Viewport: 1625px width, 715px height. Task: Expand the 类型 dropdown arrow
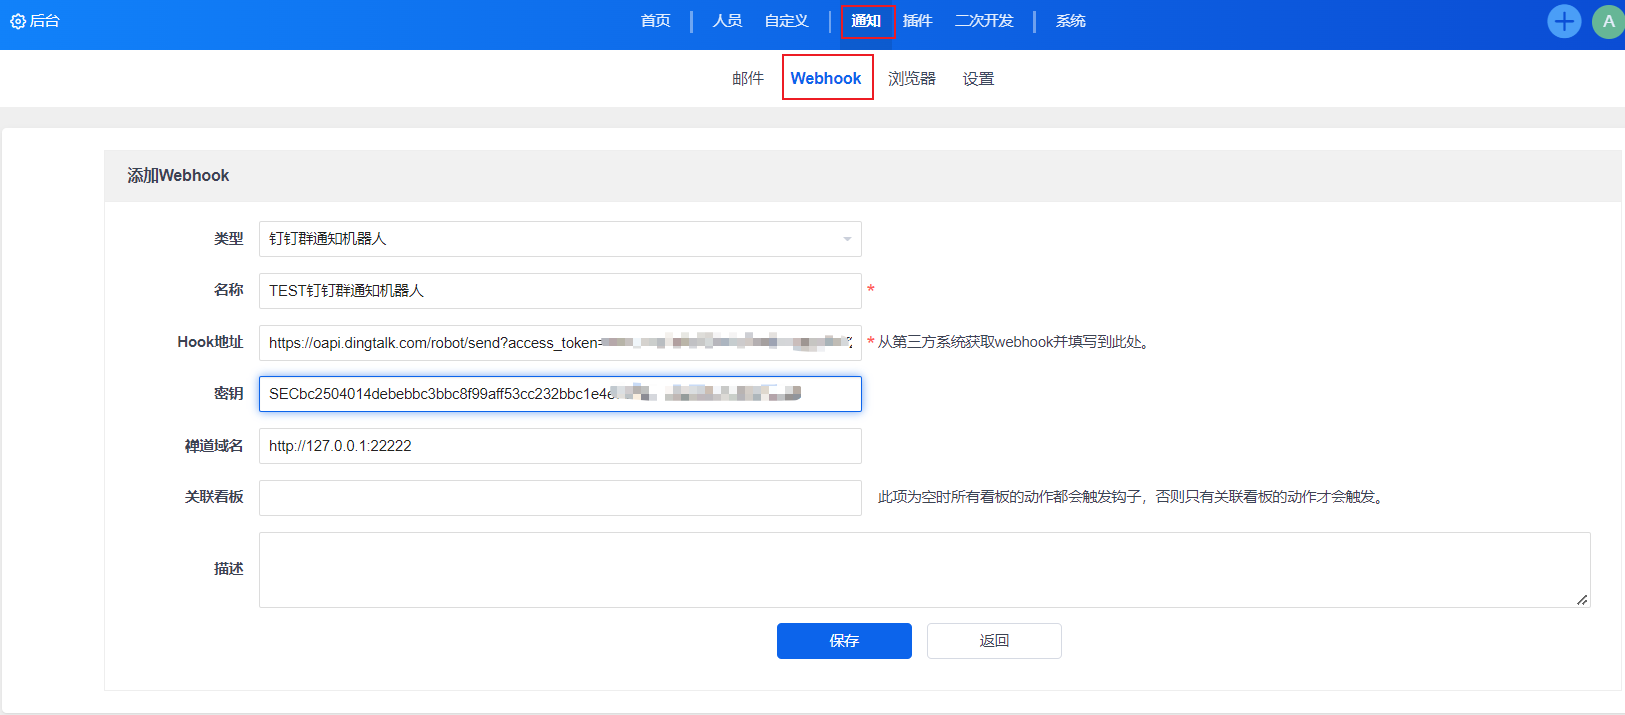pyautogui.click(x=847, y=239)
